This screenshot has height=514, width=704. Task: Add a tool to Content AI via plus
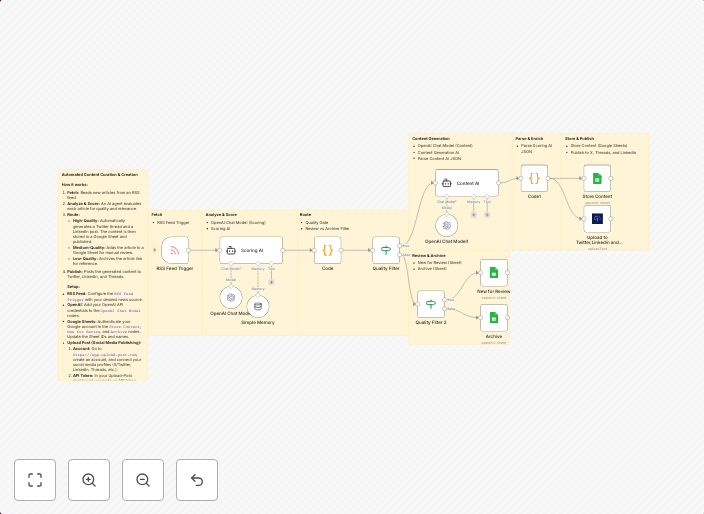point(487,215)
